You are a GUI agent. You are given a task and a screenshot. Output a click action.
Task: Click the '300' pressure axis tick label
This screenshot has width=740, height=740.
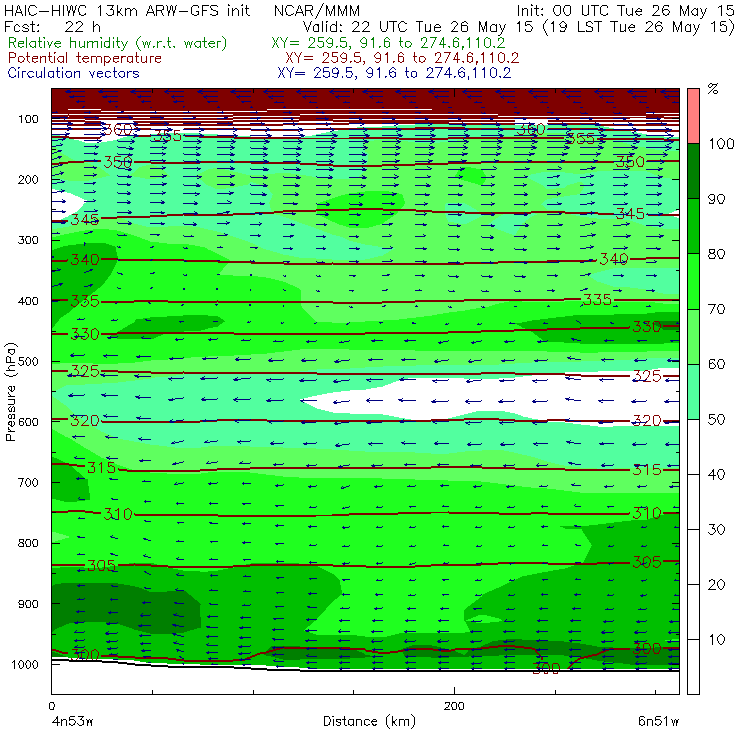(28, 240)
